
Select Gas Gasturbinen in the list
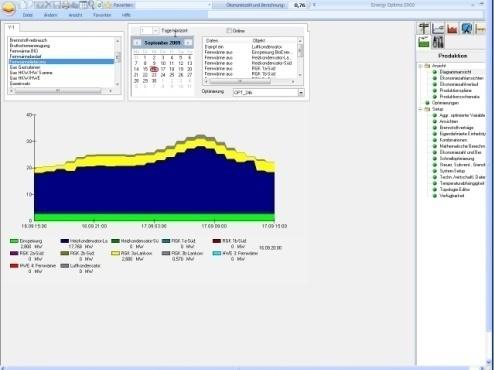[x=61, y=67]
